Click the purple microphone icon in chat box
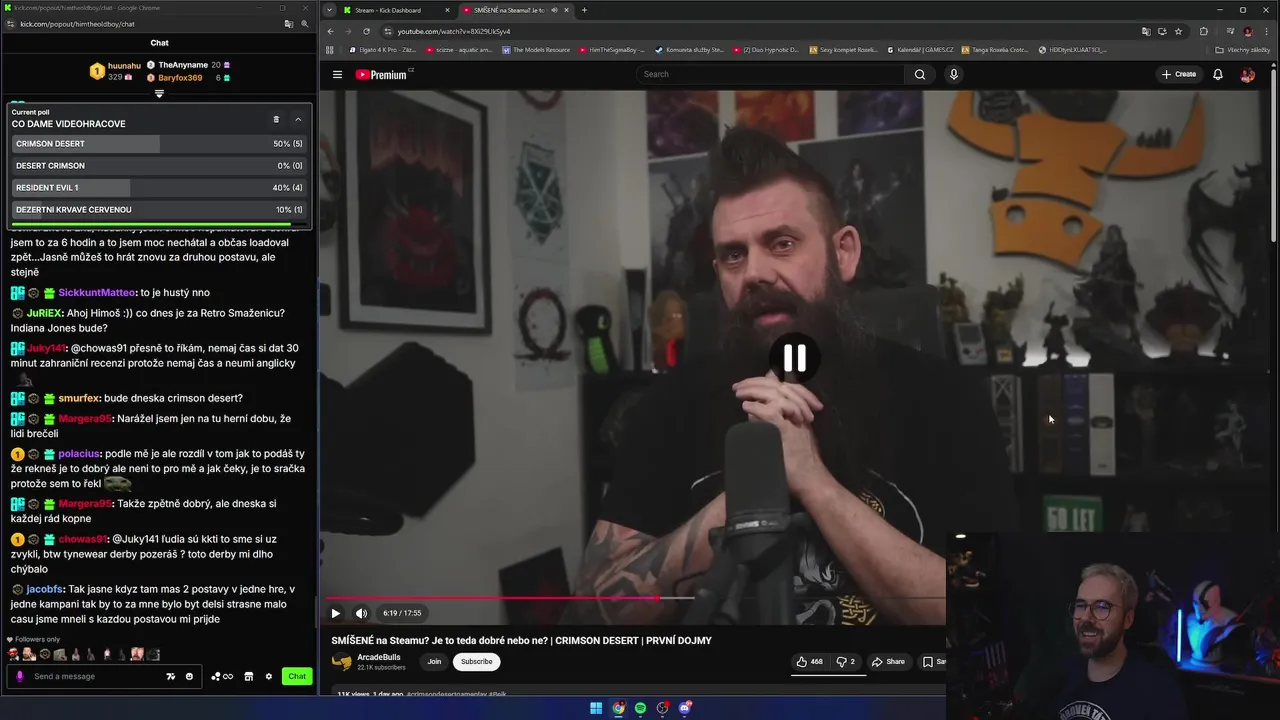Screen dimensions: 1280x720 pos(19,676)
